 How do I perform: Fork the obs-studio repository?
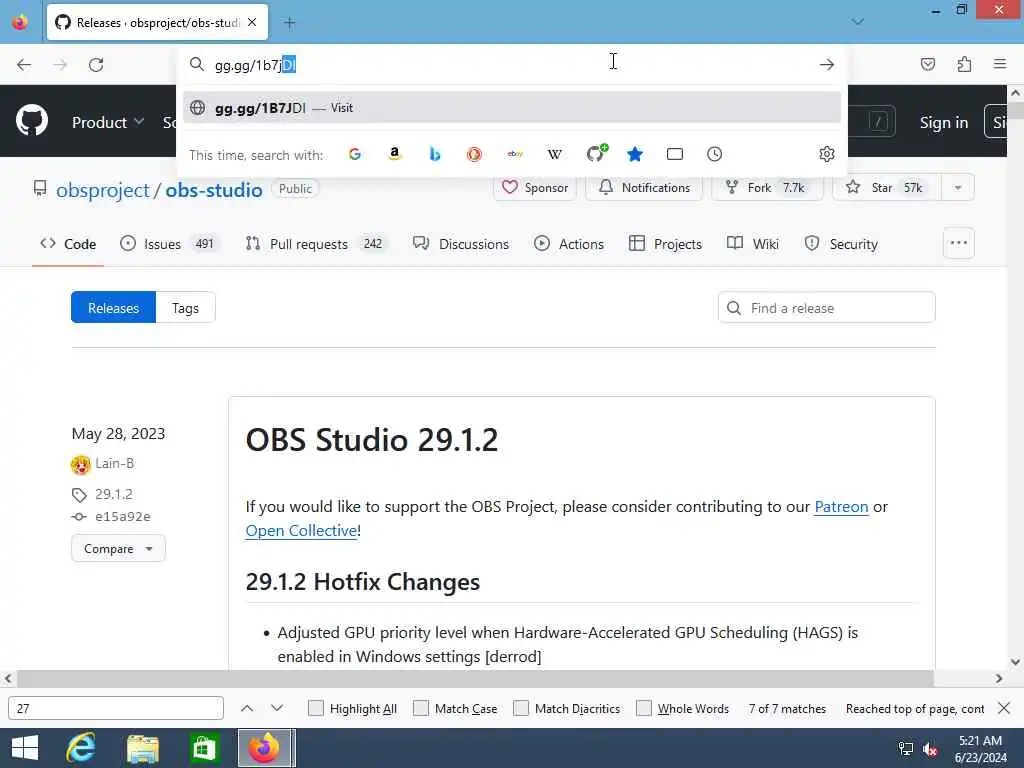click(x=767, y=187)
